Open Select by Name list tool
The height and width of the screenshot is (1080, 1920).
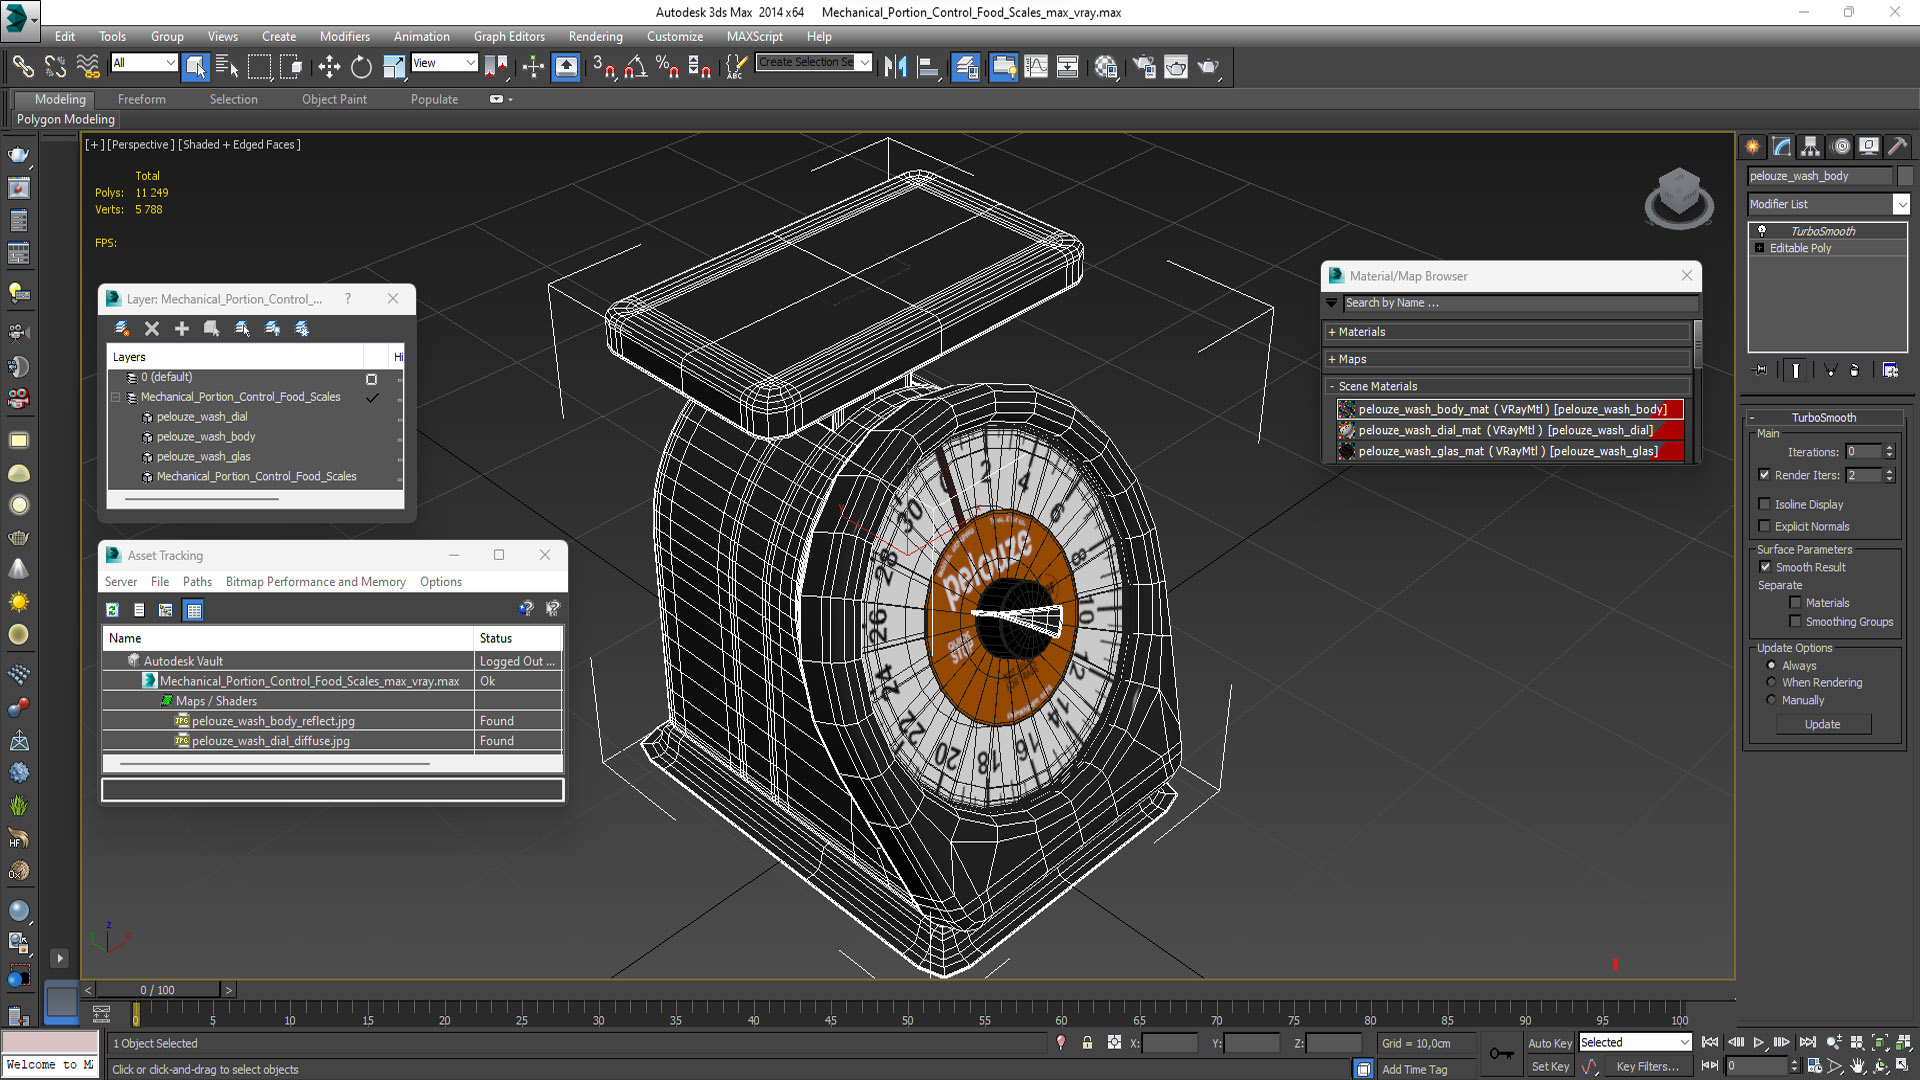tap(227, 67)
